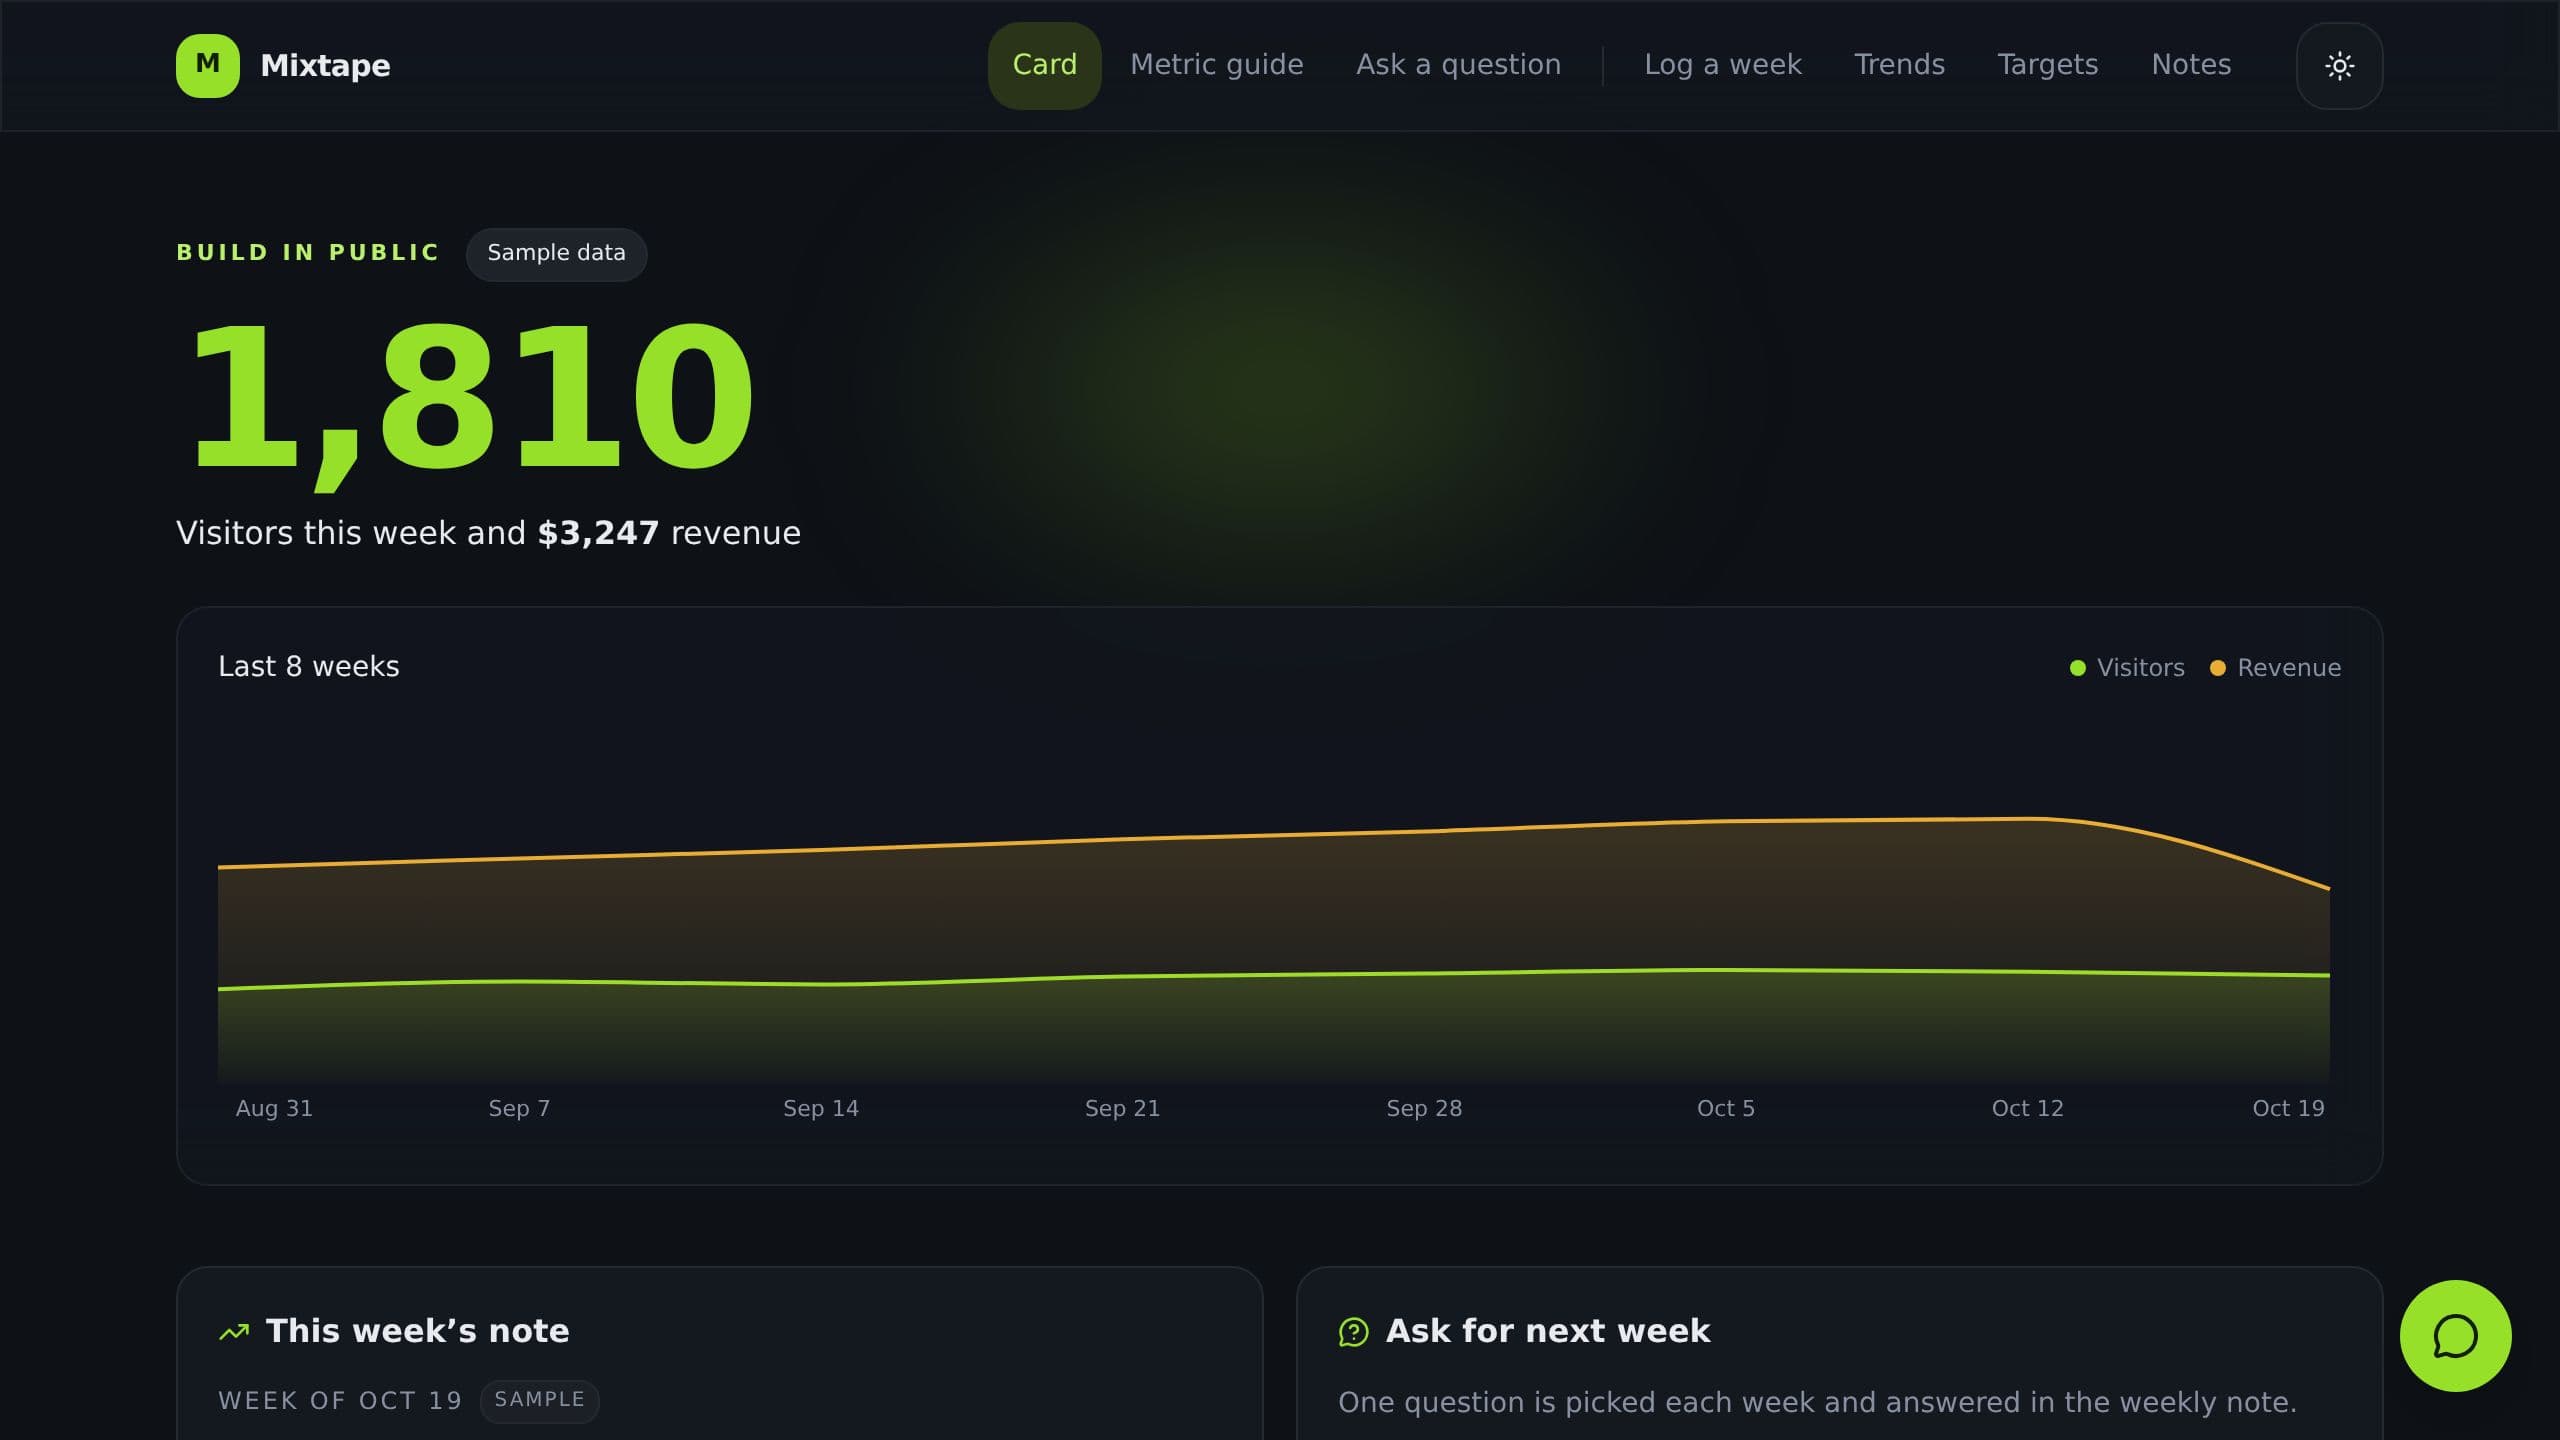Viewport: 2560px width, 1440px height.
Task: Open the Metric guide tab
Action: coord(1216,65)
